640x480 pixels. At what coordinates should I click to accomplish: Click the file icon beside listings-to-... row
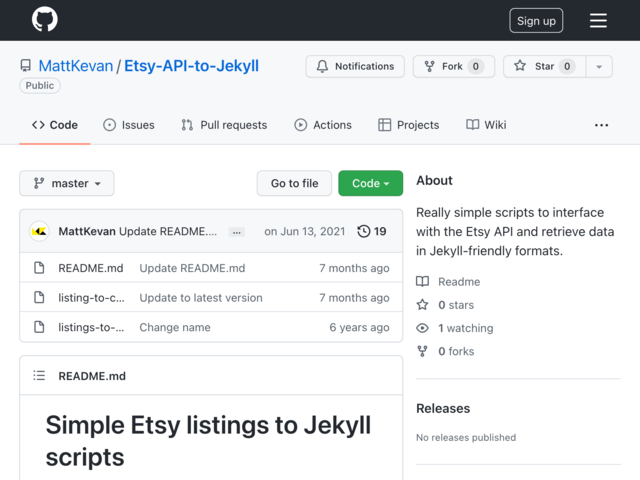coord(39,327)
